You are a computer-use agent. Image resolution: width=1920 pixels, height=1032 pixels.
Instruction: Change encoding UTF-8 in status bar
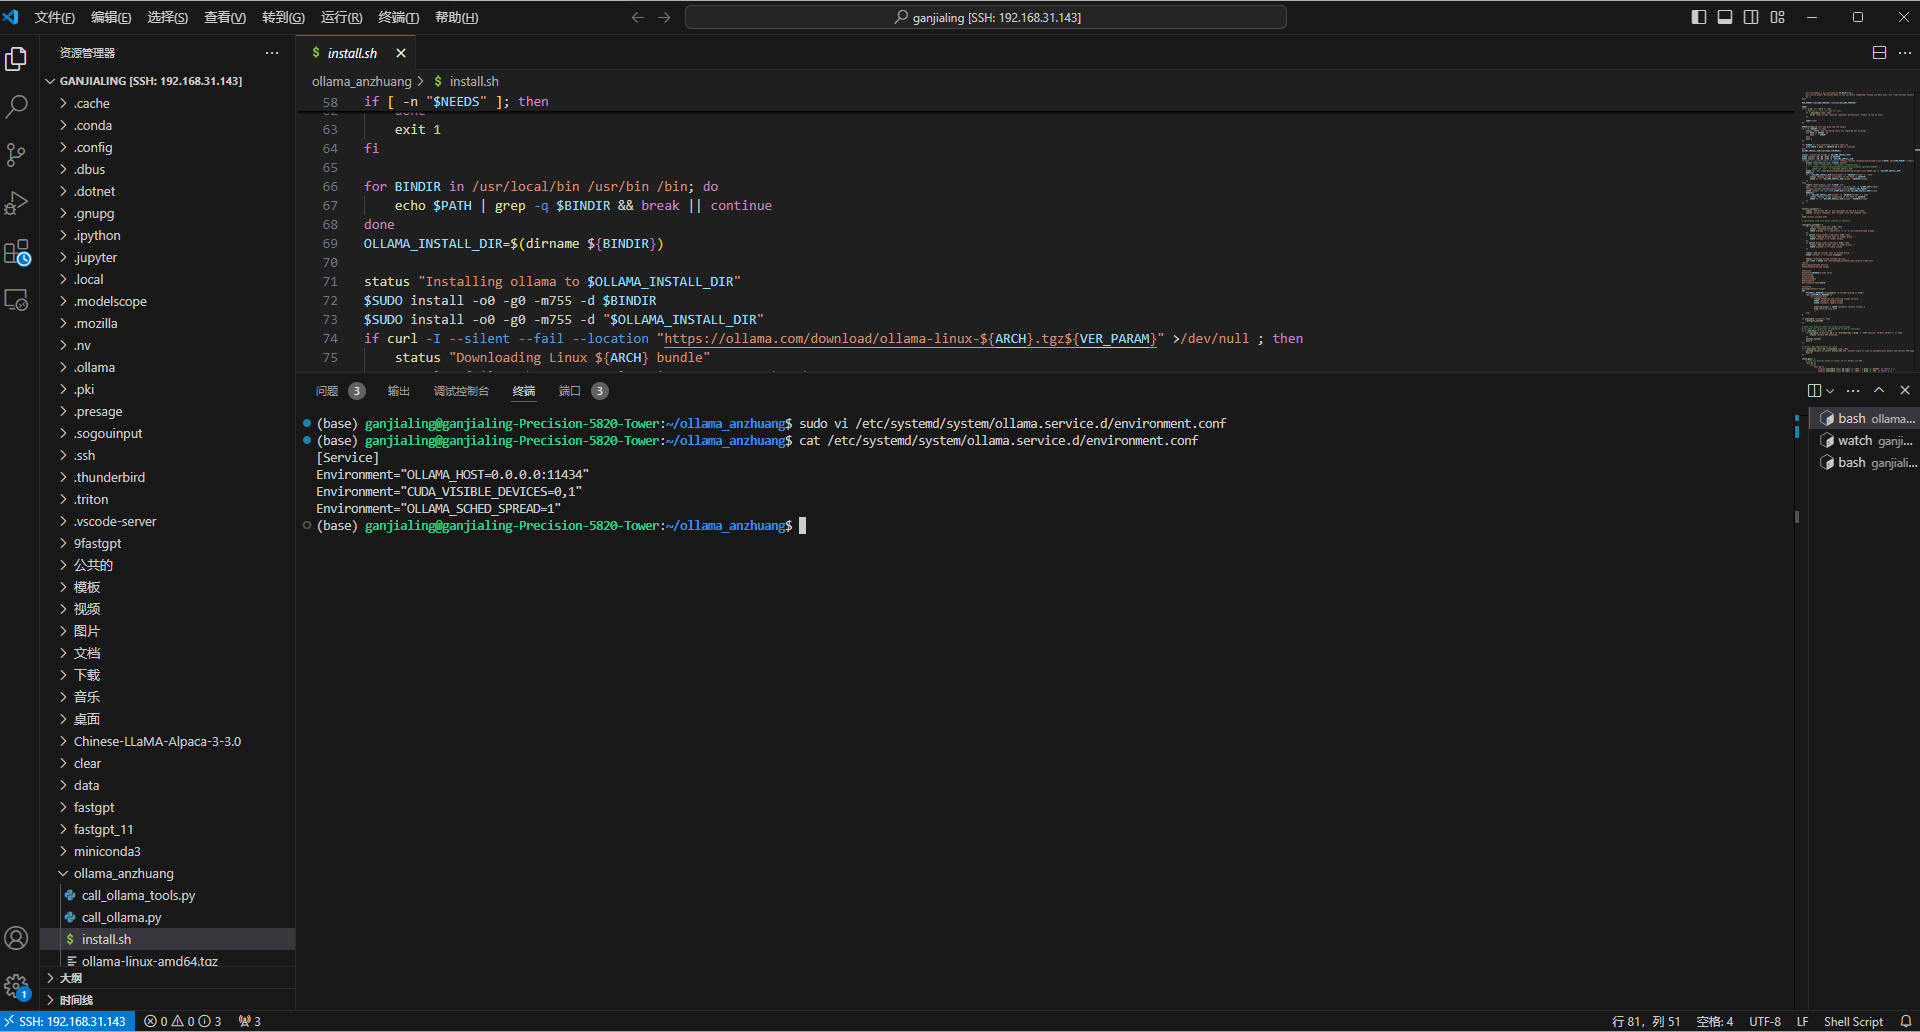(x=1764, y=1021)
